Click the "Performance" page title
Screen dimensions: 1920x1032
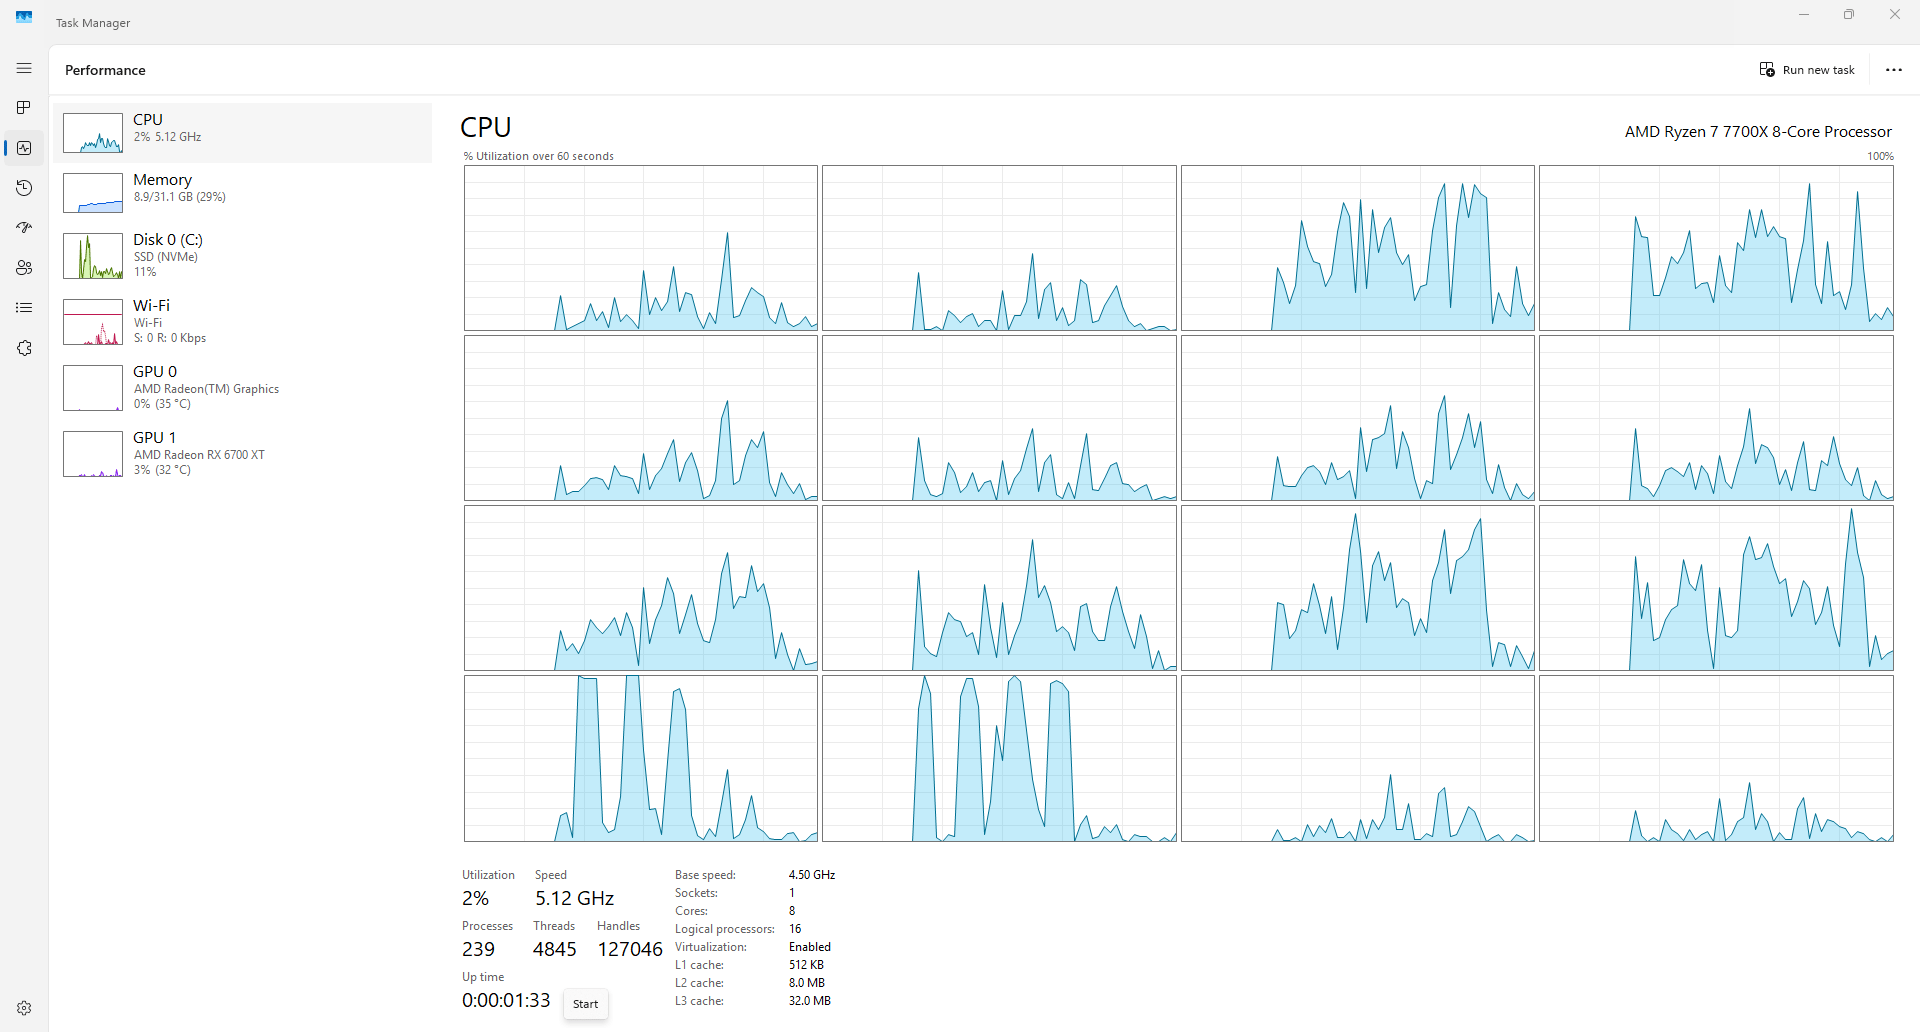coord(105,70)
